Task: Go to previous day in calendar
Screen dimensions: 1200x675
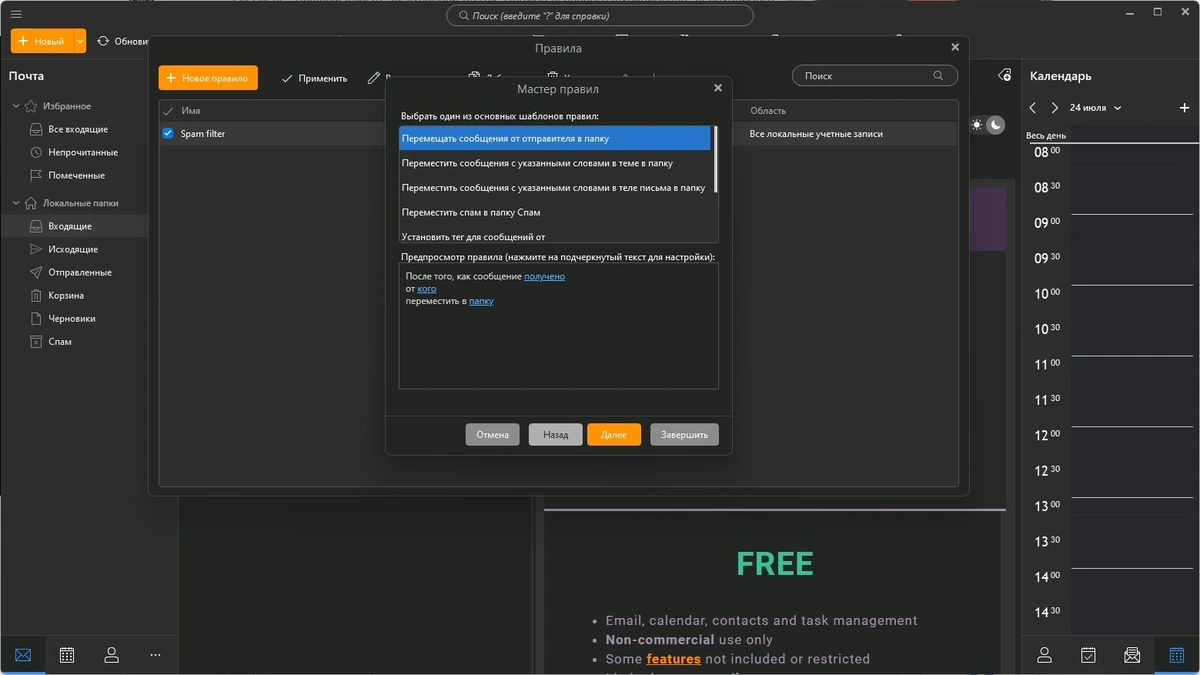Action: [x=1034, y=108]
